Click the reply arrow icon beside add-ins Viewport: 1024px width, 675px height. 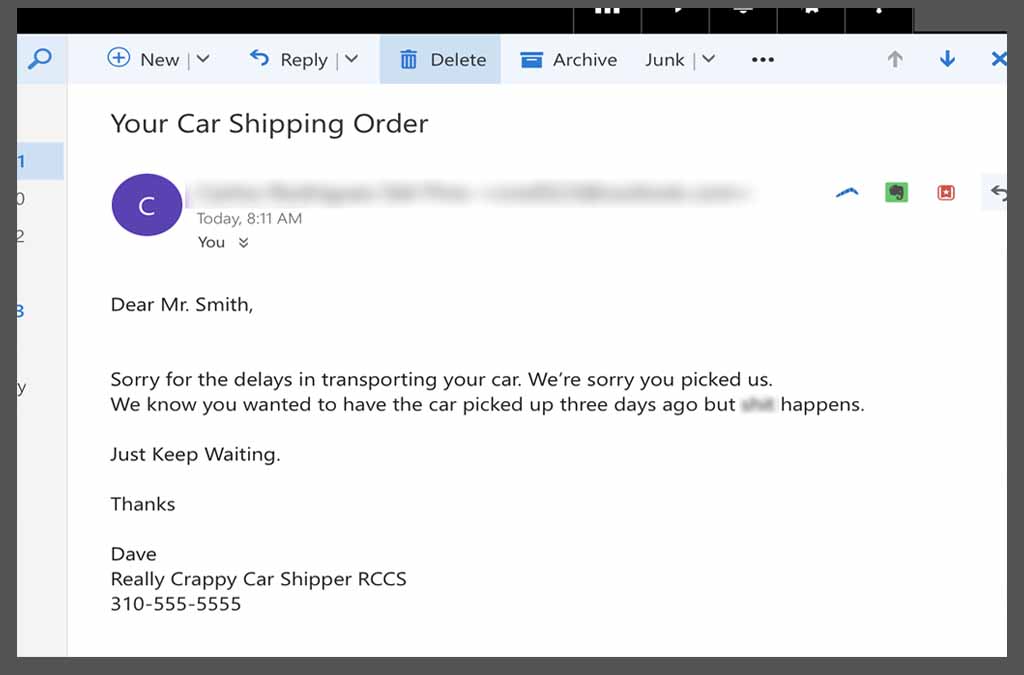pos(998,192)
